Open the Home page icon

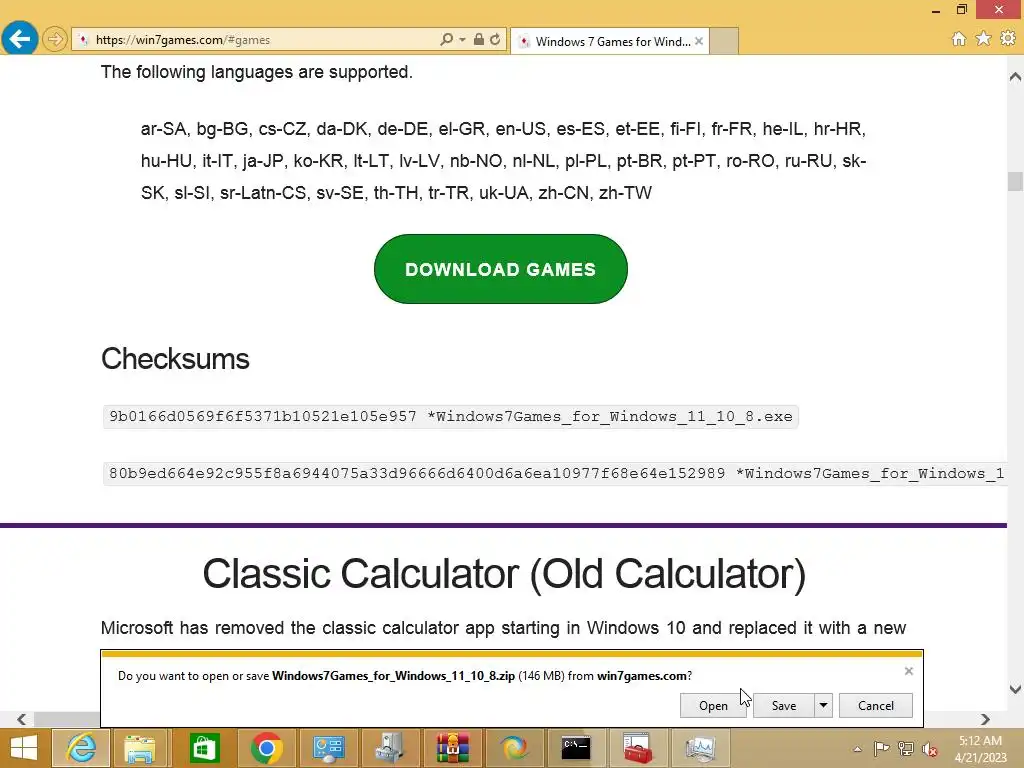coord(959,39)
